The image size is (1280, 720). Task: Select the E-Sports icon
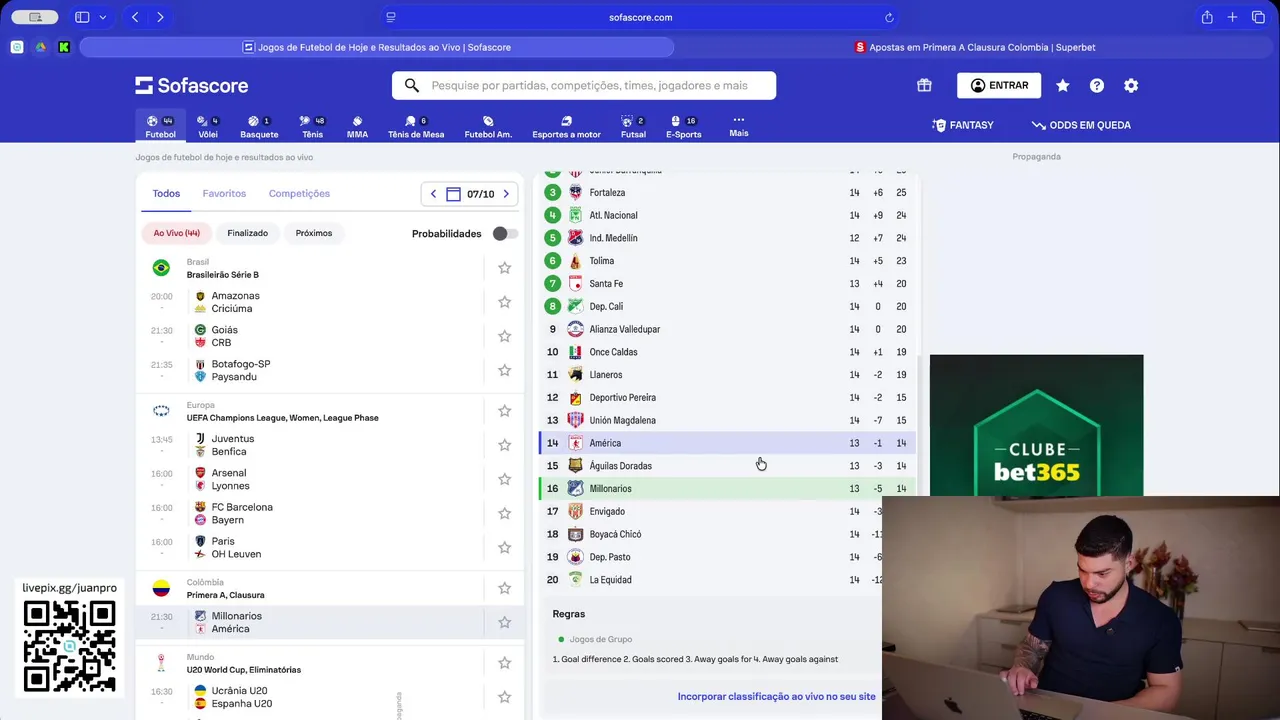tap(684, 126)
